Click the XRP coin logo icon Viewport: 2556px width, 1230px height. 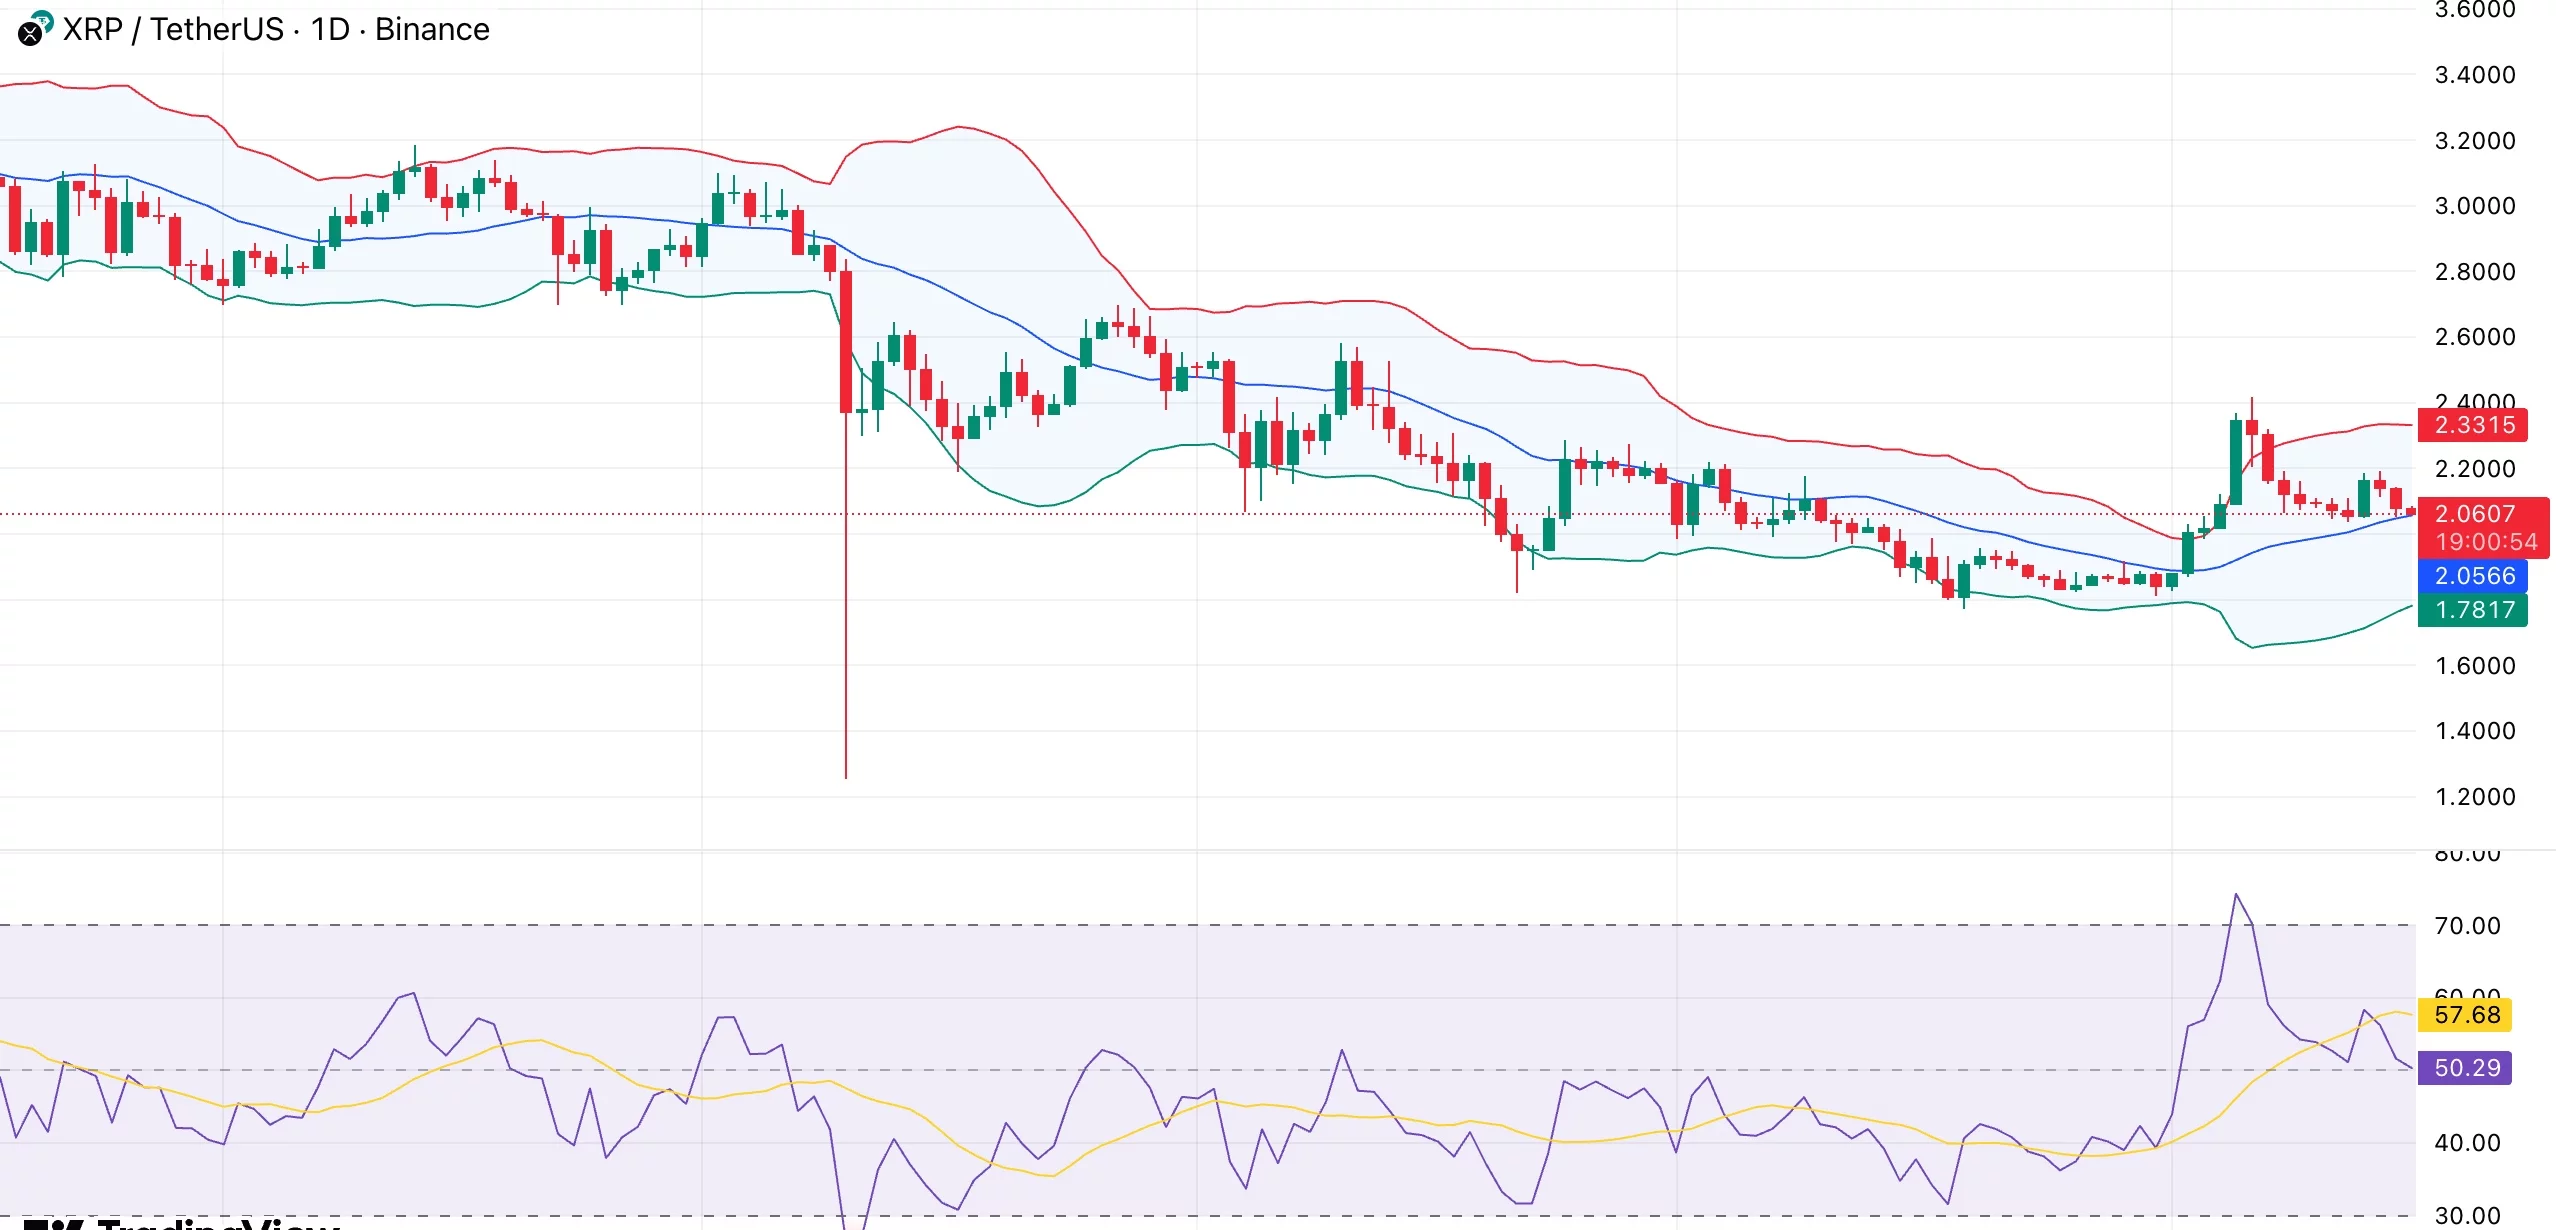coord(33,31)
